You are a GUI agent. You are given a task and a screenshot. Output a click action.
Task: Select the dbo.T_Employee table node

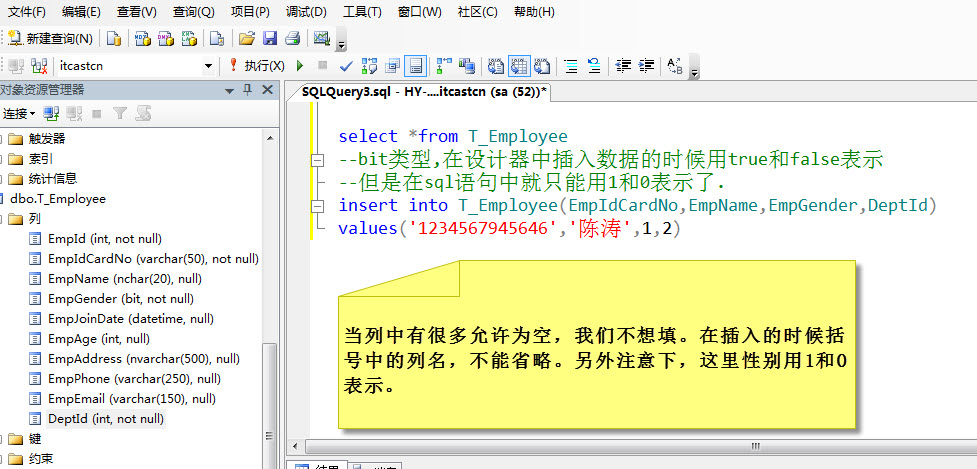click(58, 199)
